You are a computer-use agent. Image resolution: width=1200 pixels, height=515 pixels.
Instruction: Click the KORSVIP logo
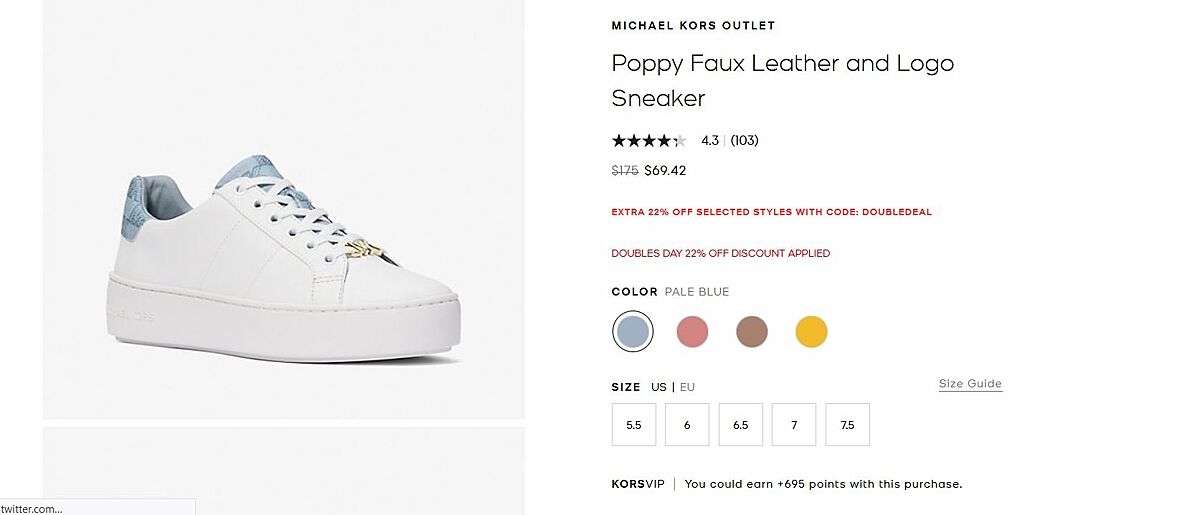(x=638, y=484)
